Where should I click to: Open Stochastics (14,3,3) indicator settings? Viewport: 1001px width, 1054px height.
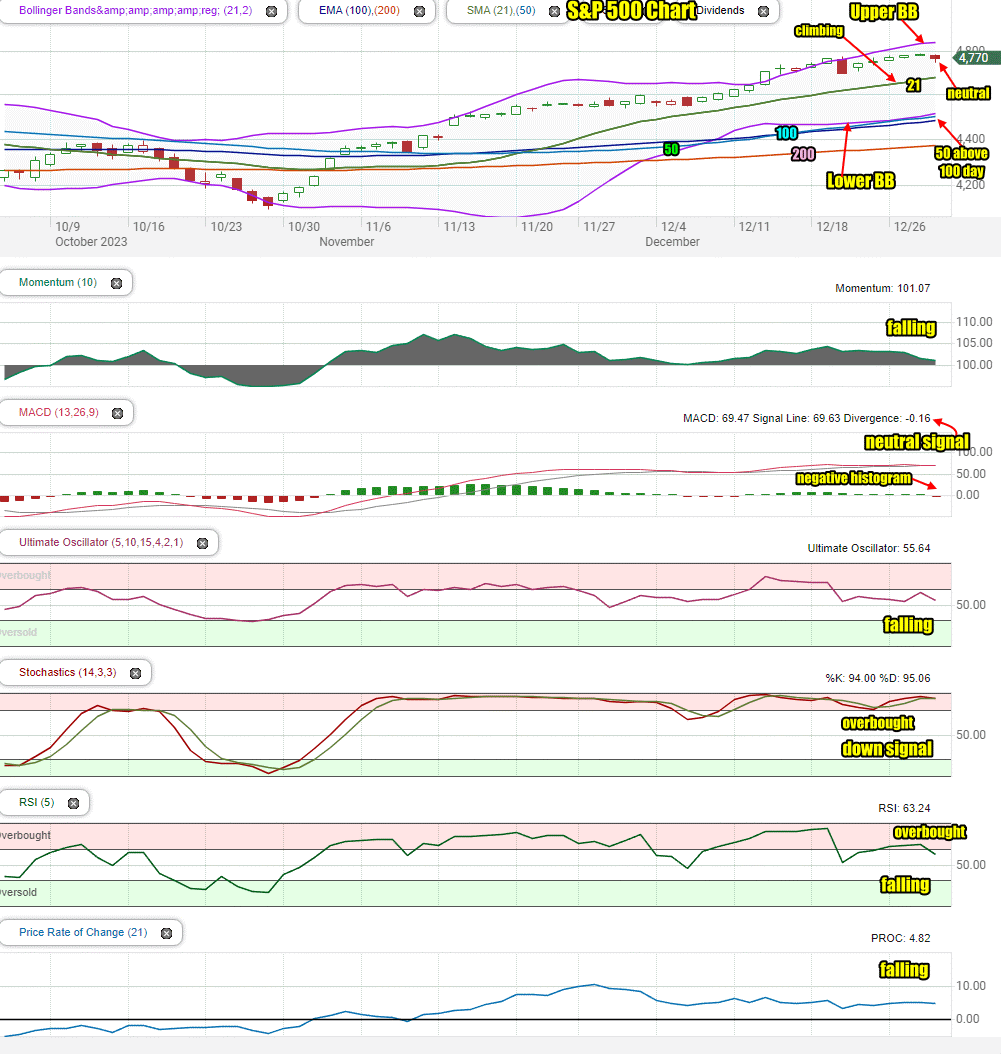(67, 672)
